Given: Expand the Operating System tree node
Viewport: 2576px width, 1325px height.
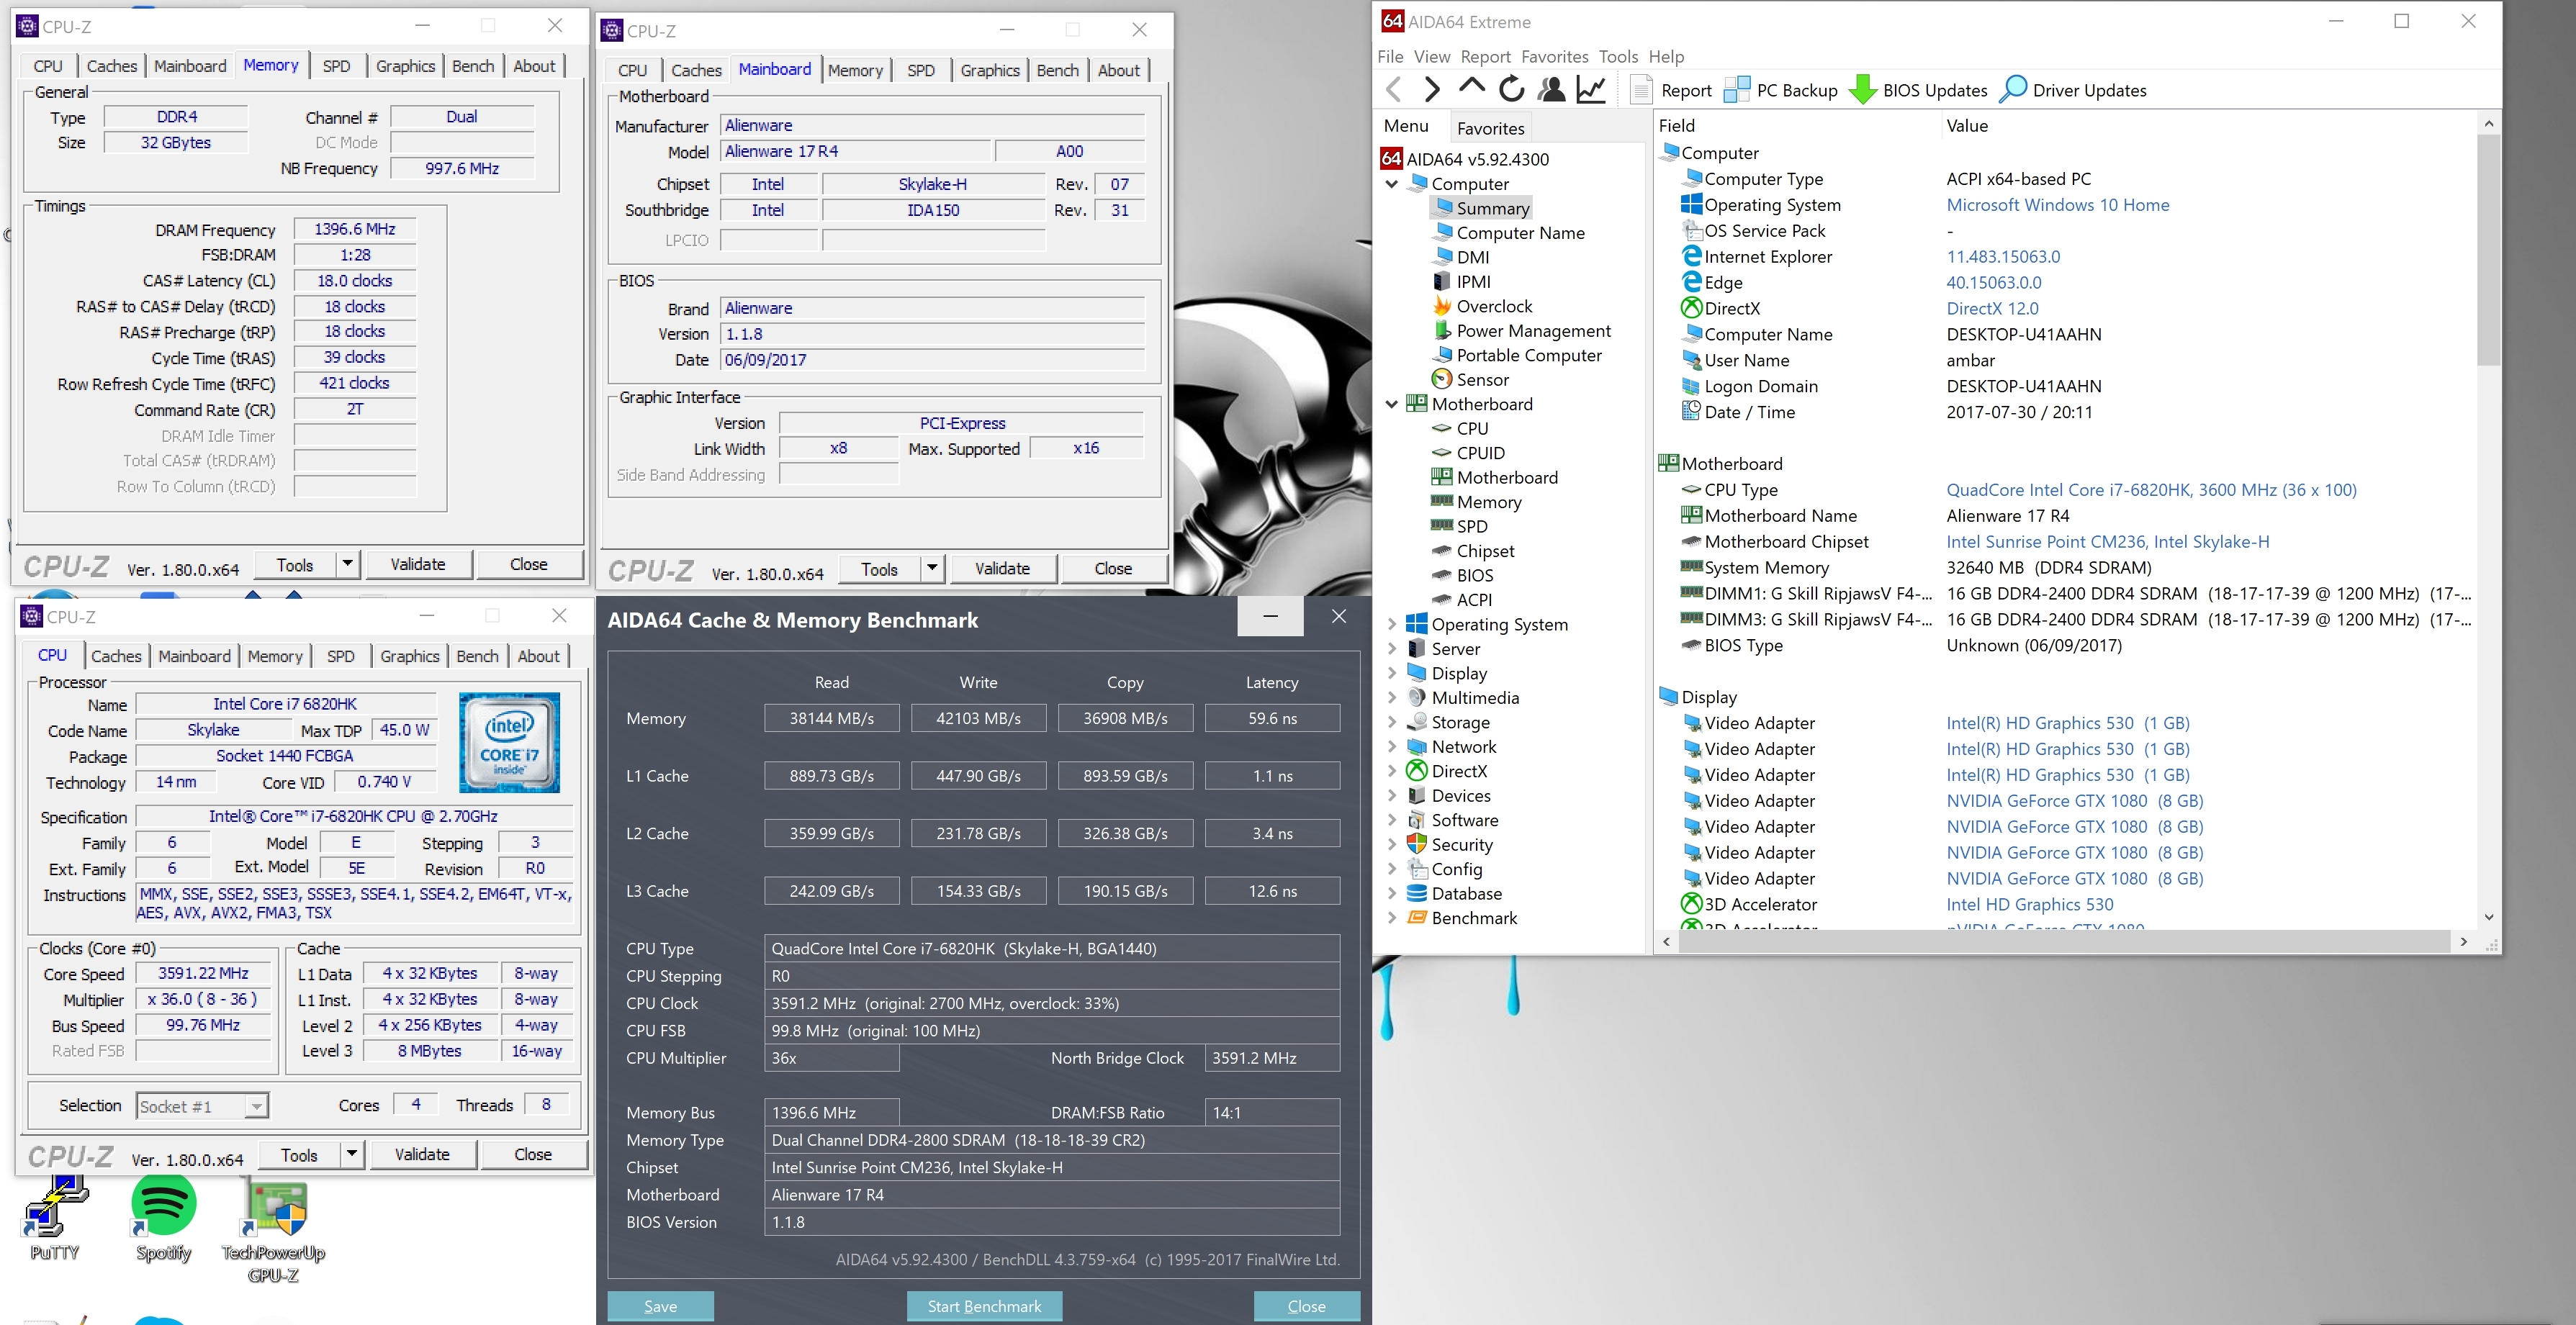Looking at the screenshot, I should pyautogui.click(x=1392, y=624).
